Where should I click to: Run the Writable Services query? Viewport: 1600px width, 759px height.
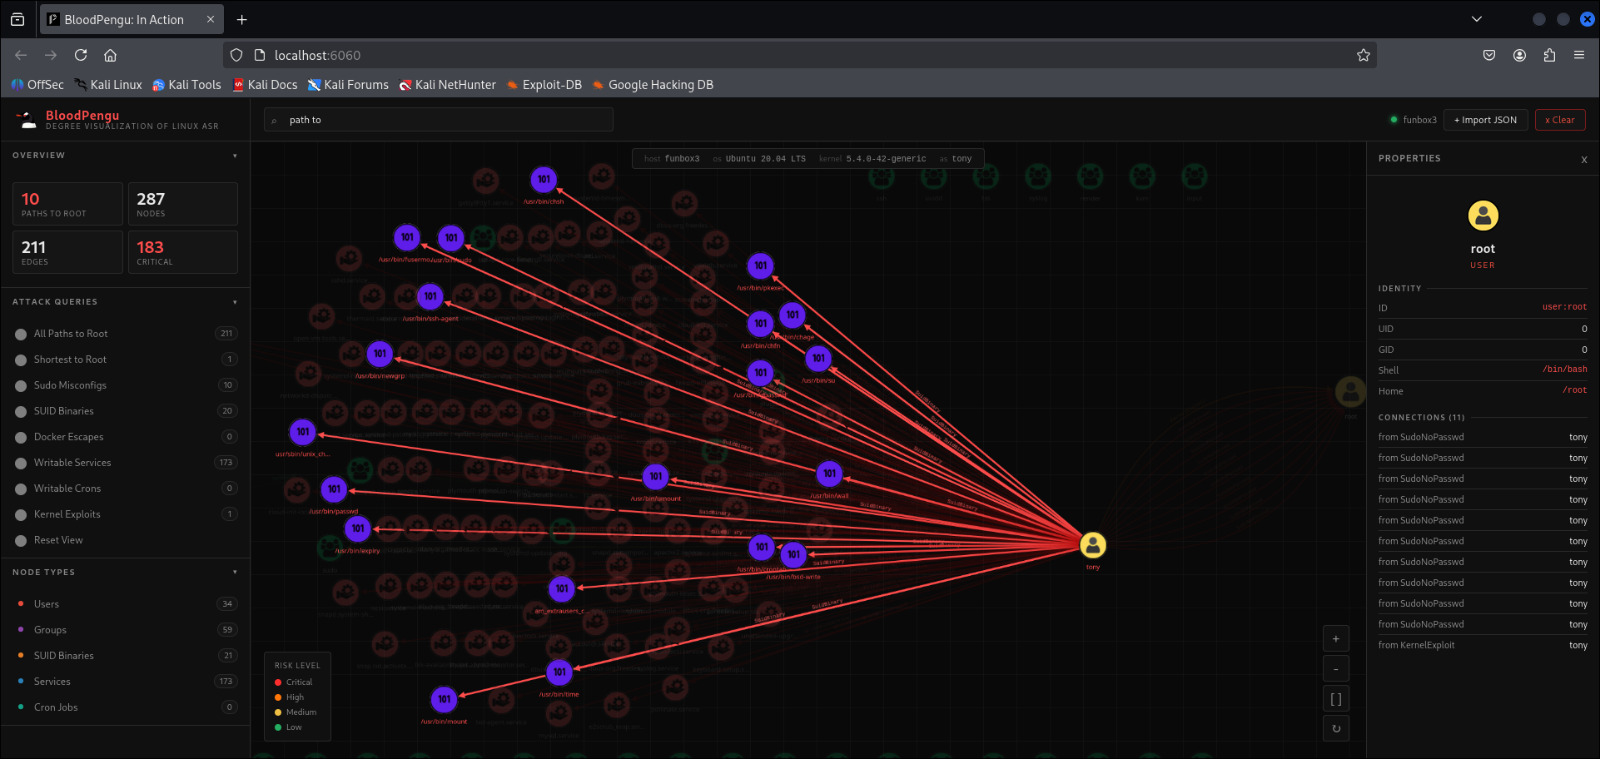[x=125, y=463]
